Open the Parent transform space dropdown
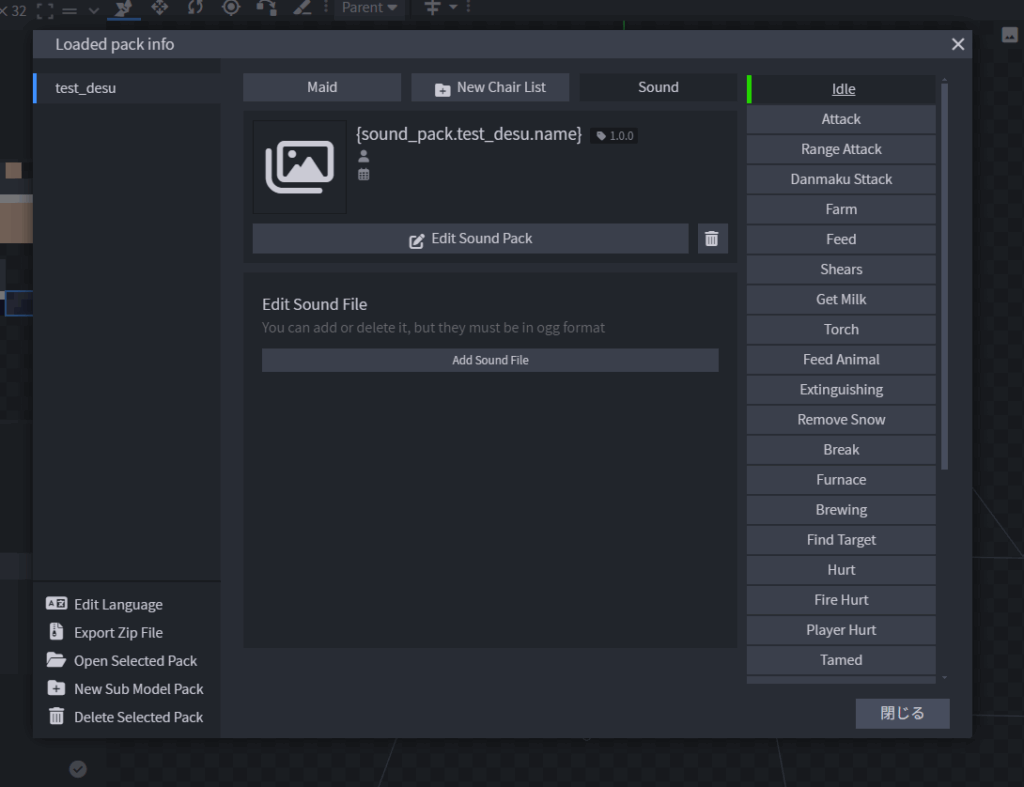Viewport: 1024px width, 787px height. (x=369, y=8)
